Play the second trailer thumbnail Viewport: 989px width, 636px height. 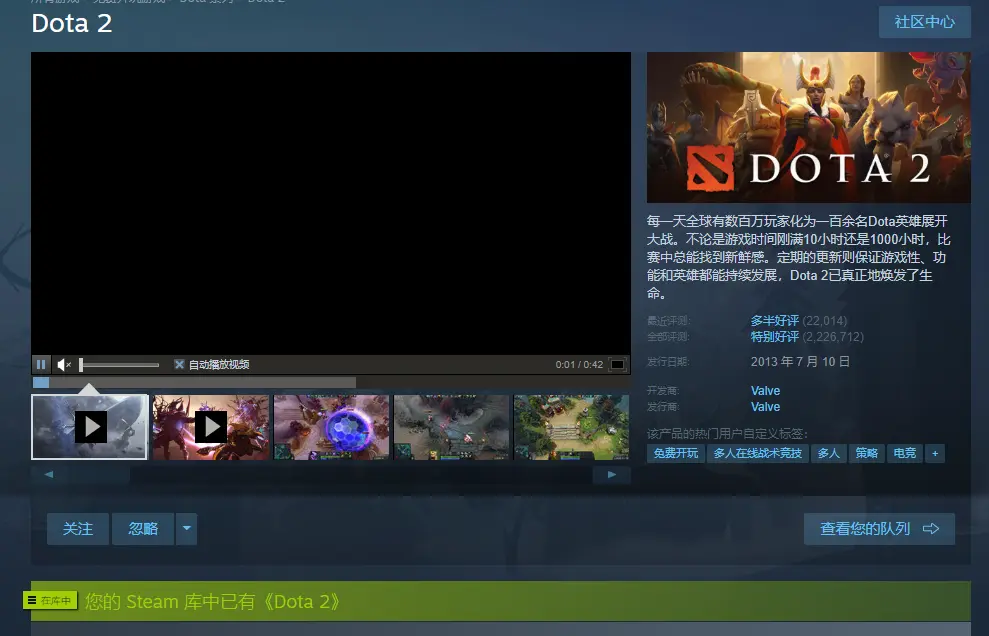point(211,427)
